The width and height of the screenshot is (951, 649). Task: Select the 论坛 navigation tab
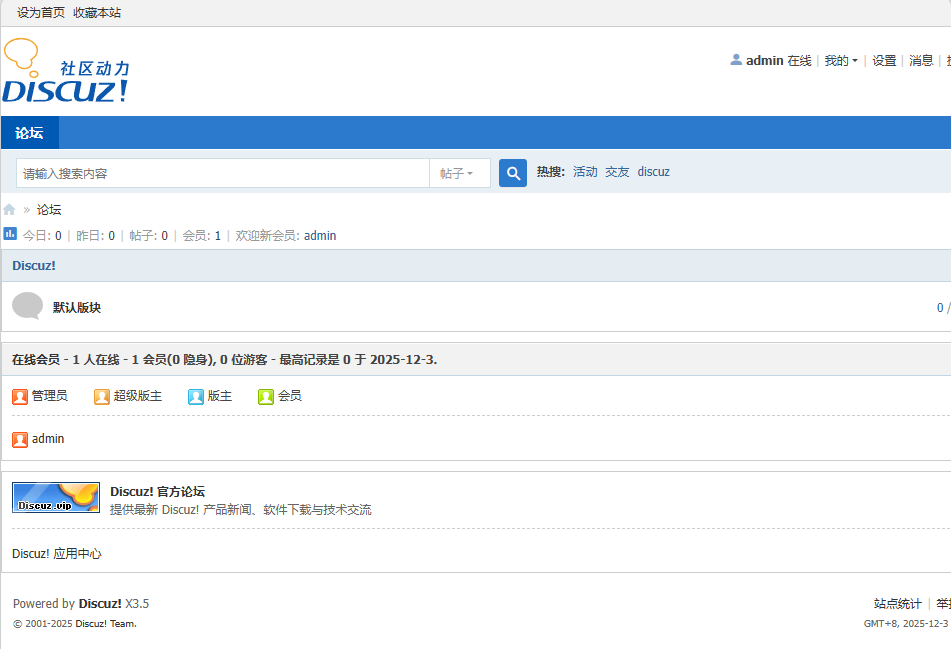[x=29, y=133]
